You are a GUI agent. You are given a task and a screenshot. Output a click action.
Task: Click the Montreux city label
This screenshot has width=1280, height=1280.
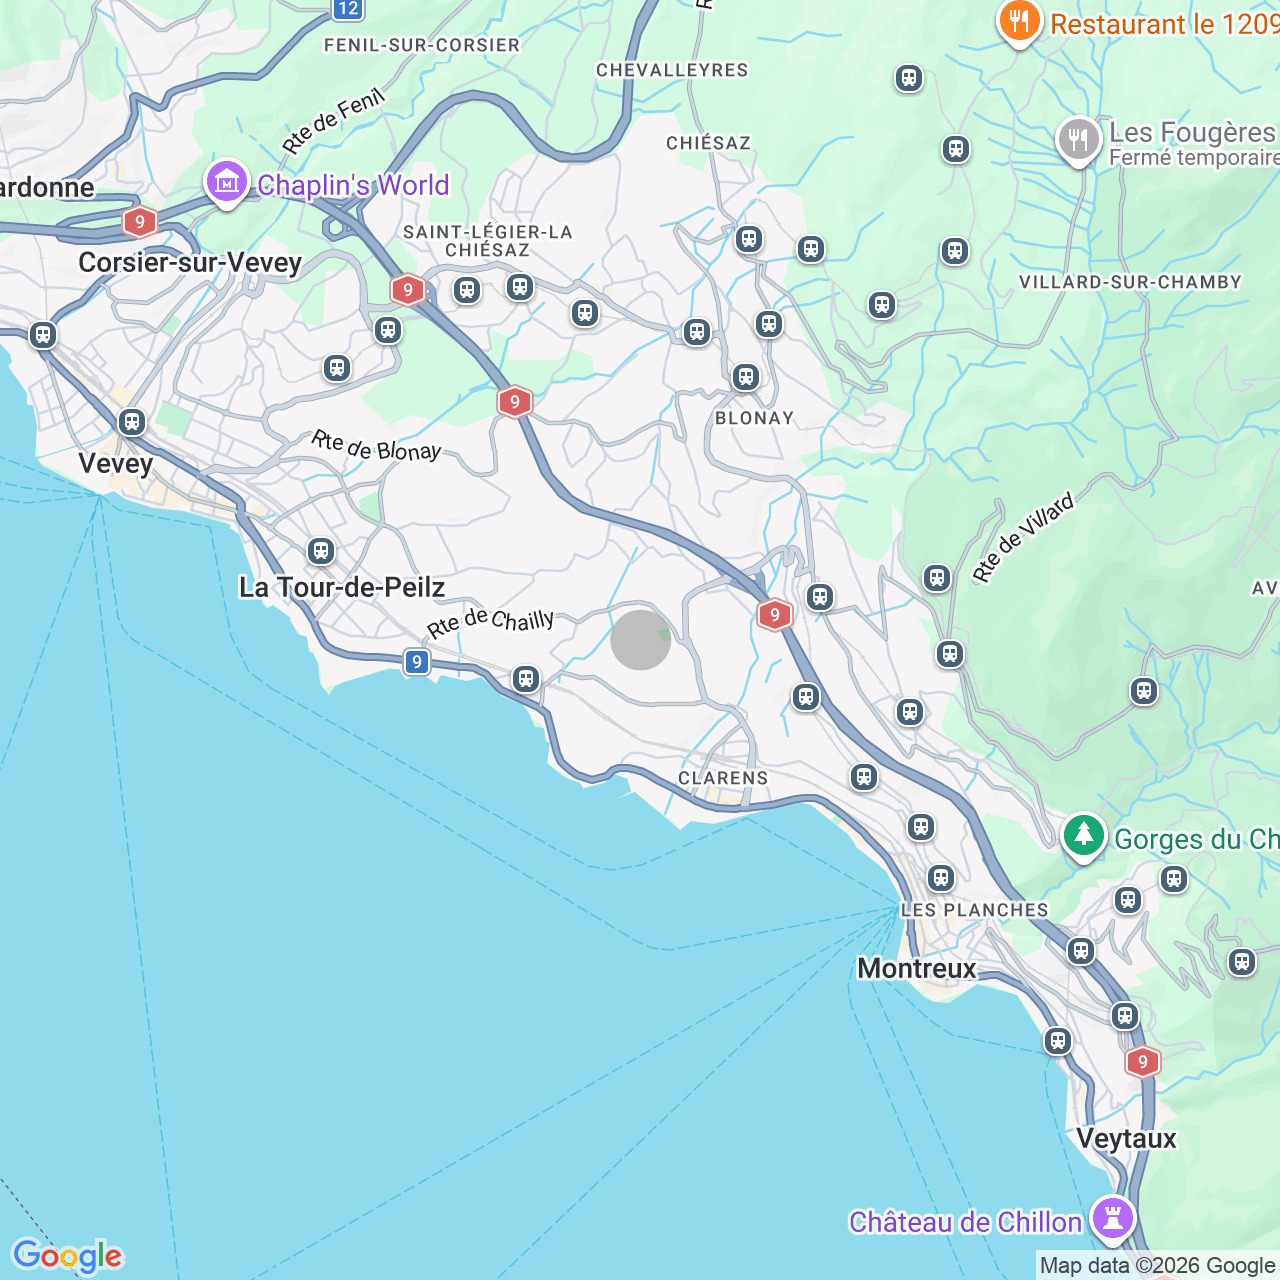point(917,968)
